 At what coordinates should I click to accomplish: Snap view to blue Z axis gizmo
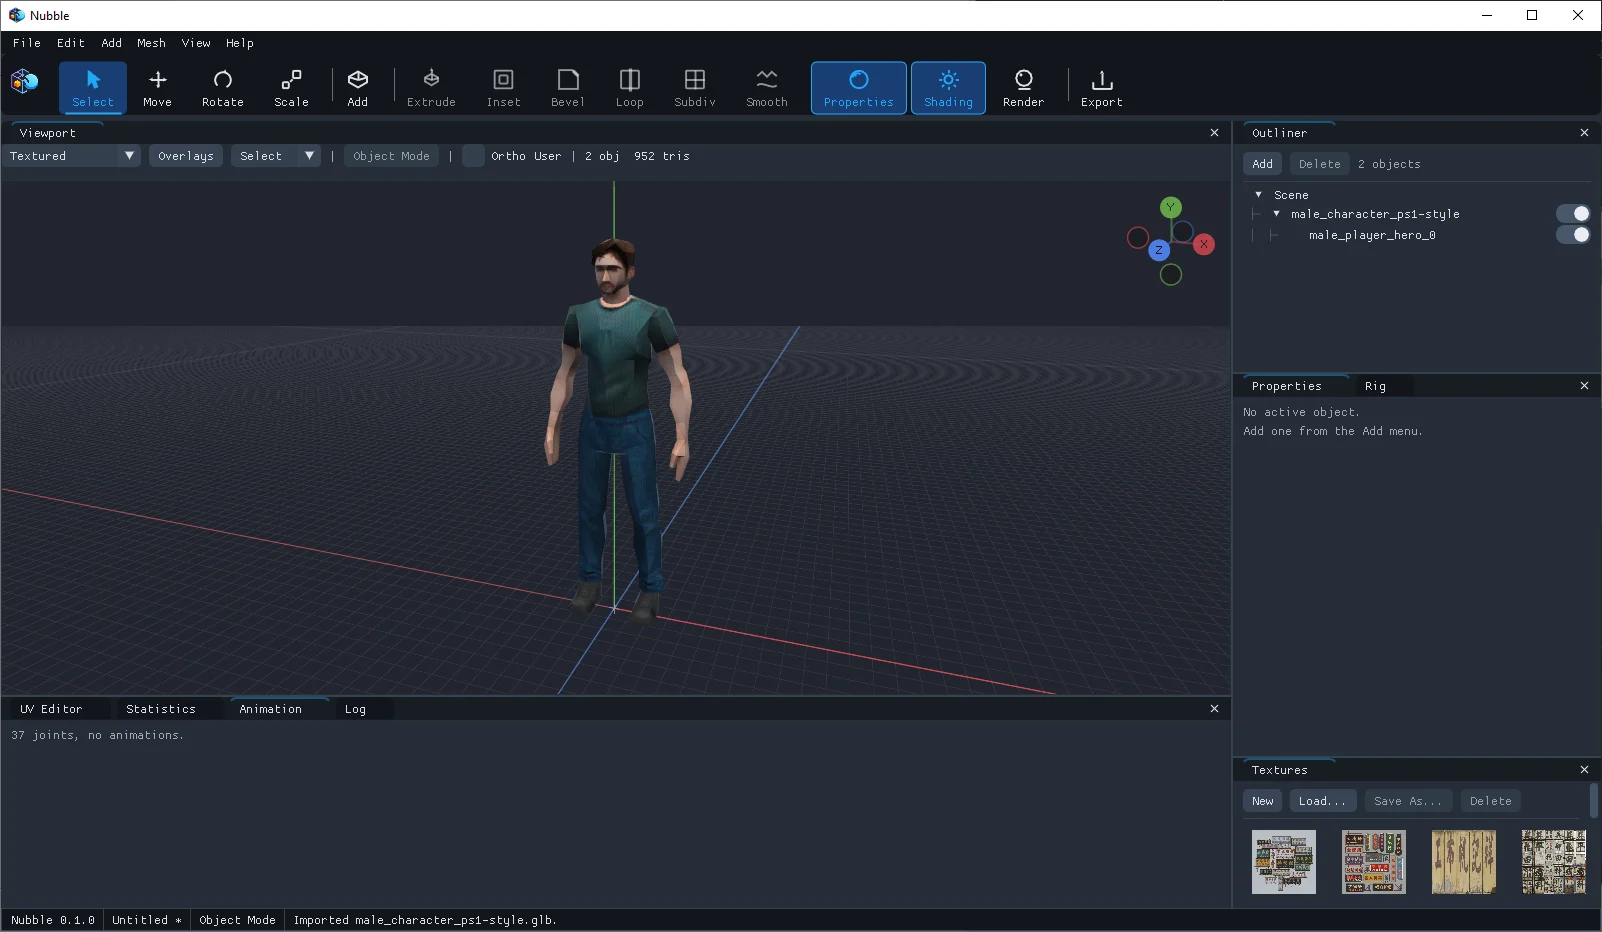coord(1159,250)
